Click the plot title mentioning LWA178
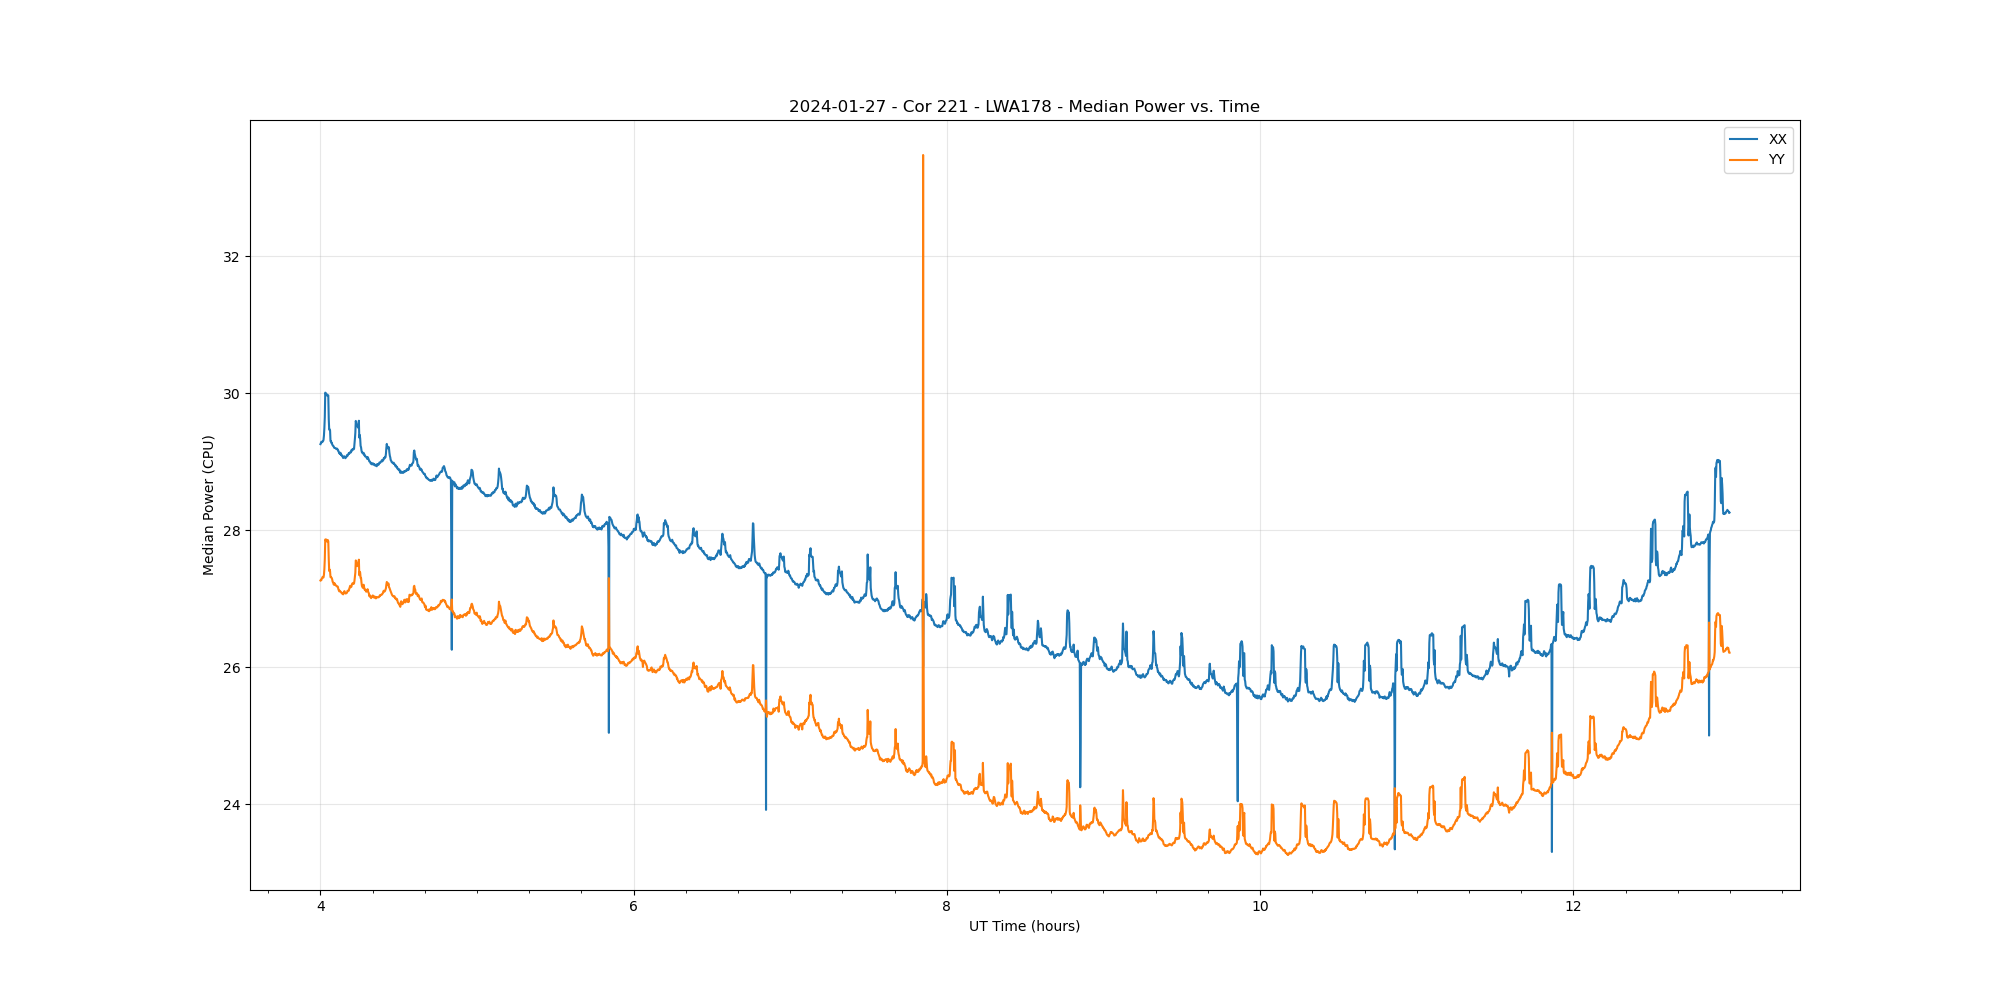Image resolution: width=2000 pixels, height=1000 pixels. click(1024, 107)
